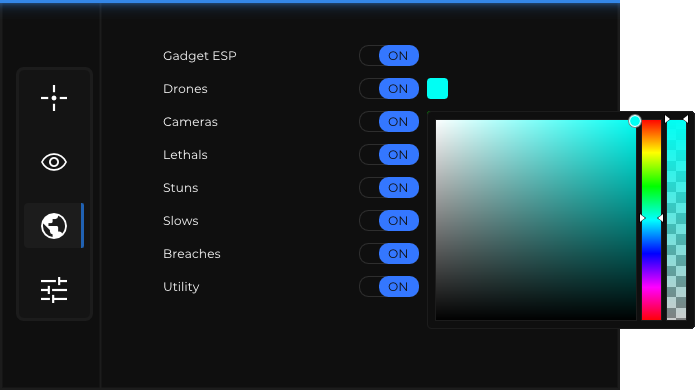Viewport: 695px width, 390px height.
Task: Toggle Utility switch
Action: click(389, 287)
